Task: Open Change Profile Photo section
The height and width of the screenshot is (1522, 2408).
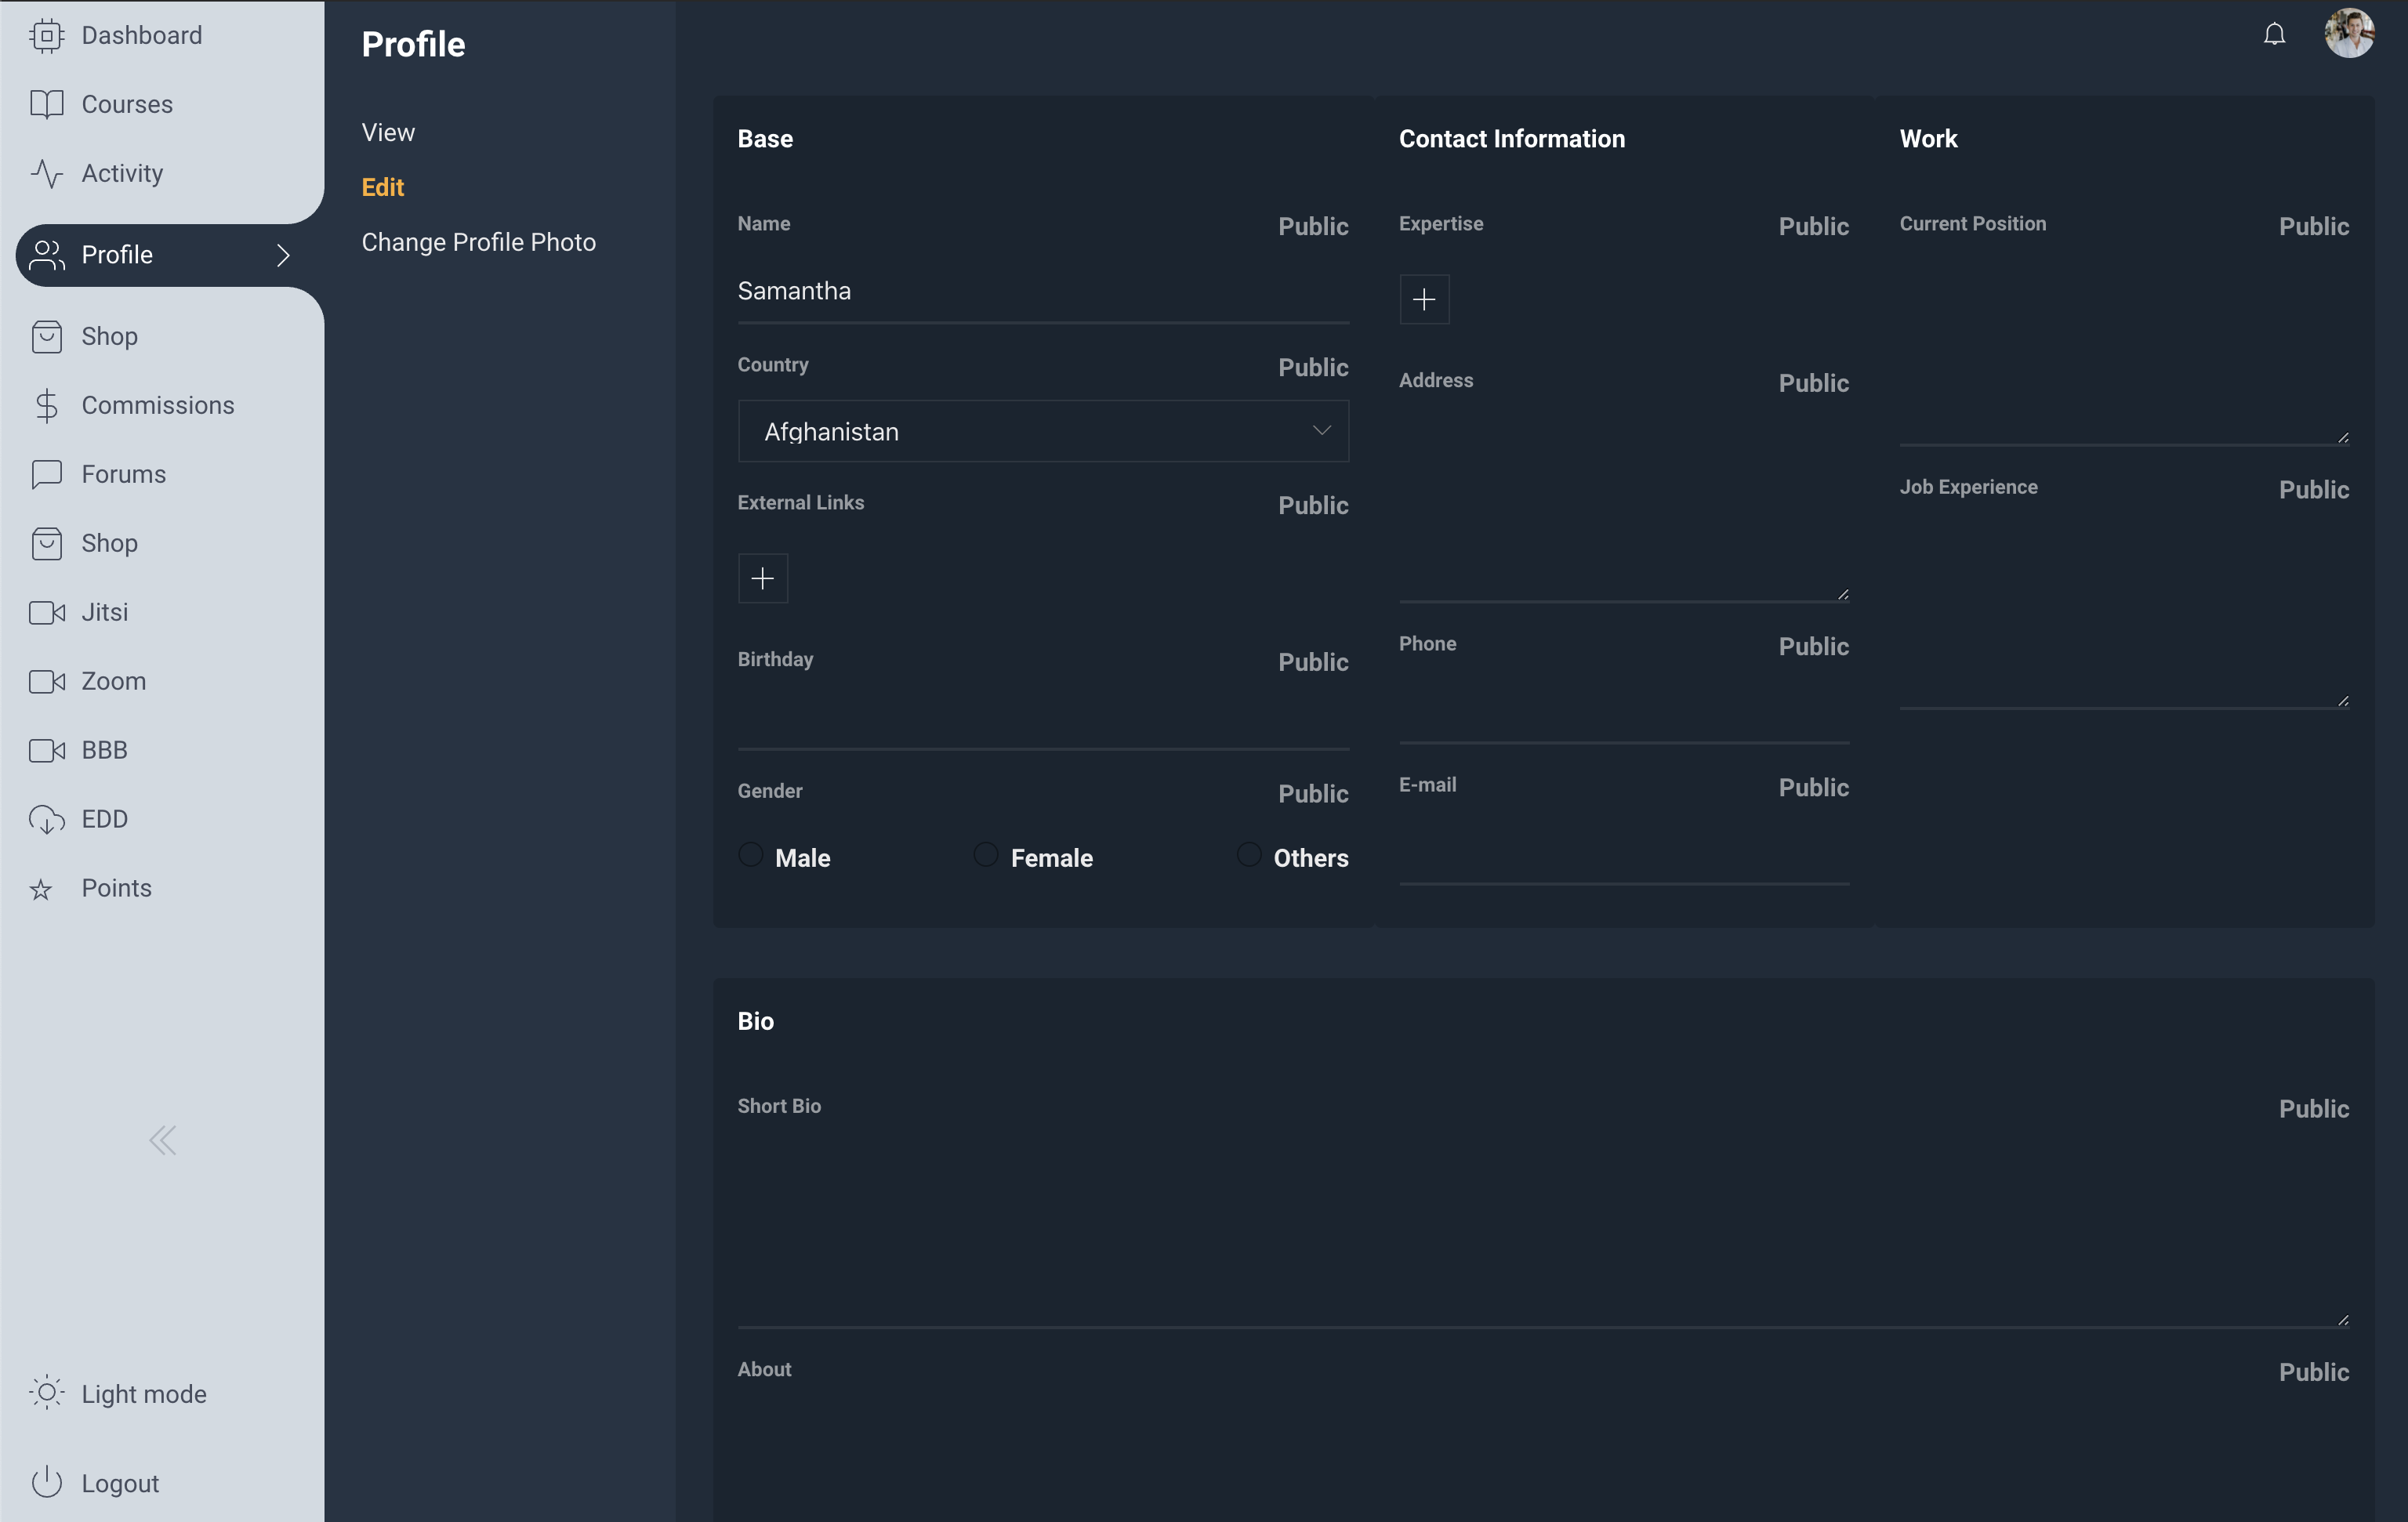Action: 479,242
